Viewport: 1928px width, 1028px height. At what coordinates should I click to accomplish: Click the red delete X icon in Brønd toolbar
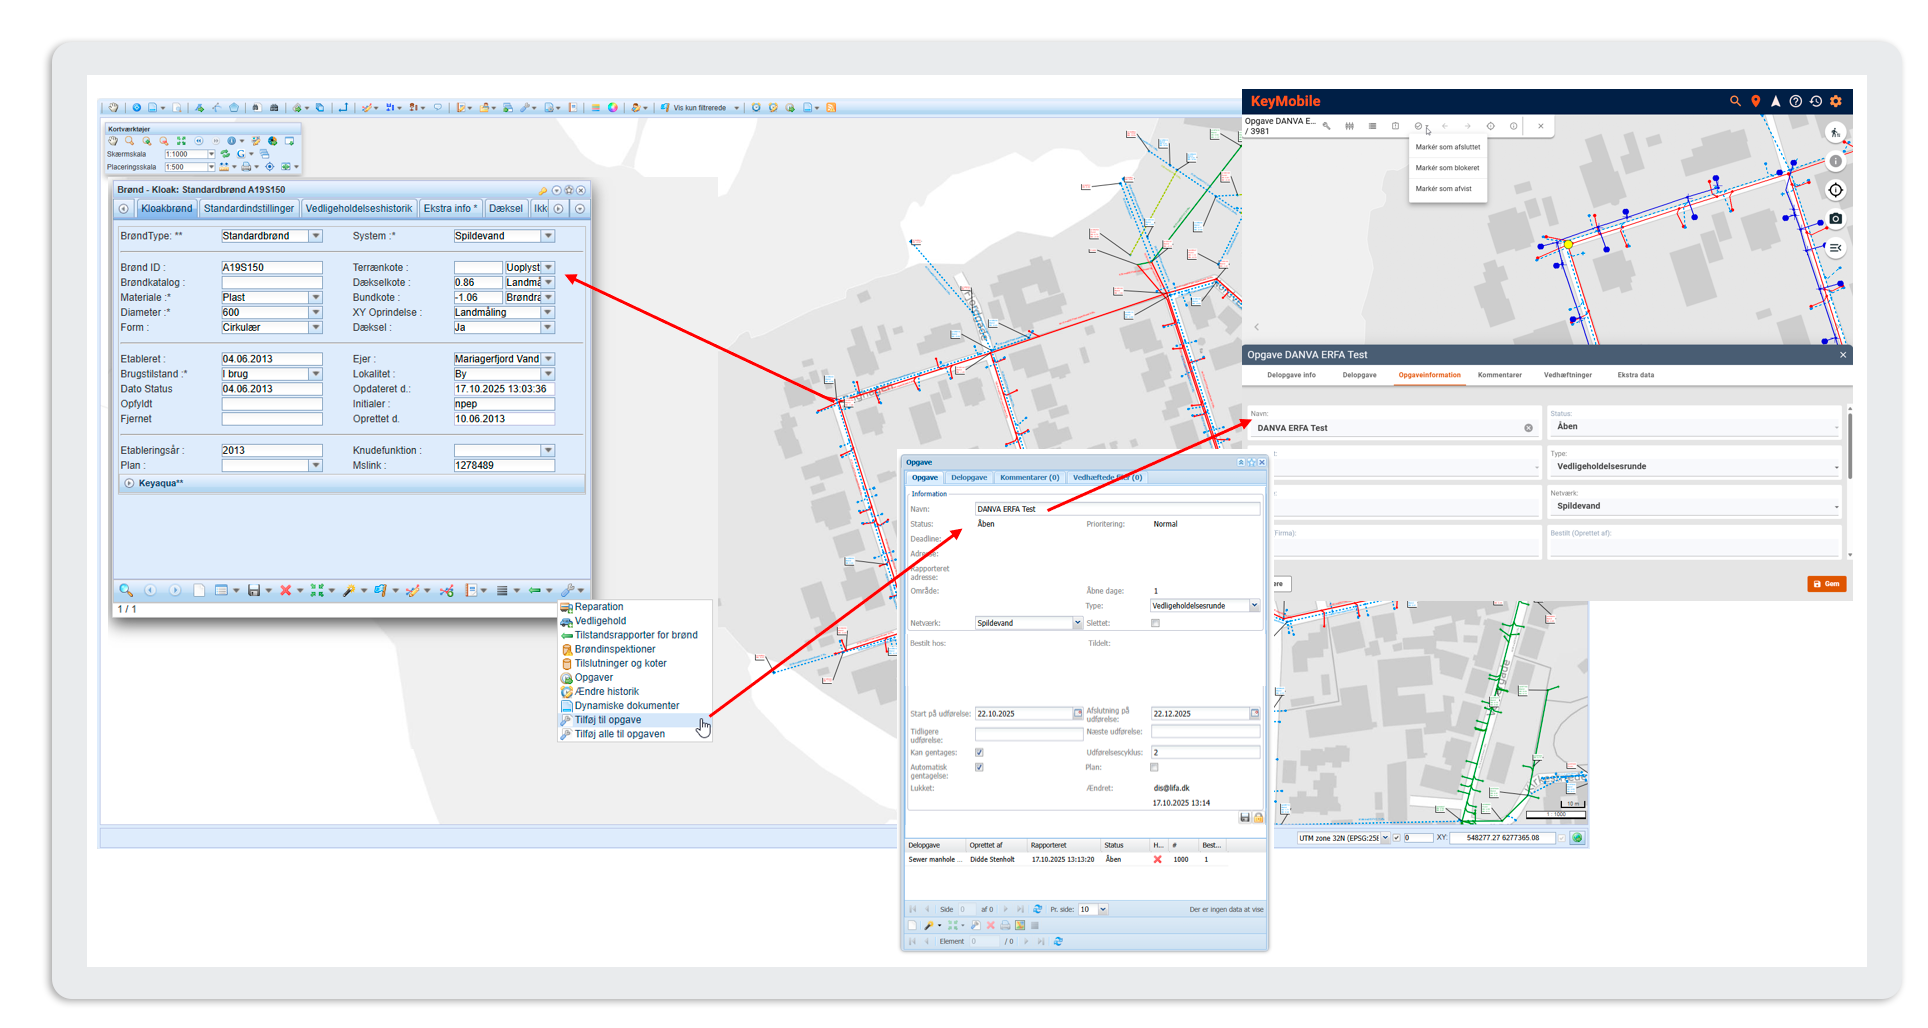pos(285,591)
